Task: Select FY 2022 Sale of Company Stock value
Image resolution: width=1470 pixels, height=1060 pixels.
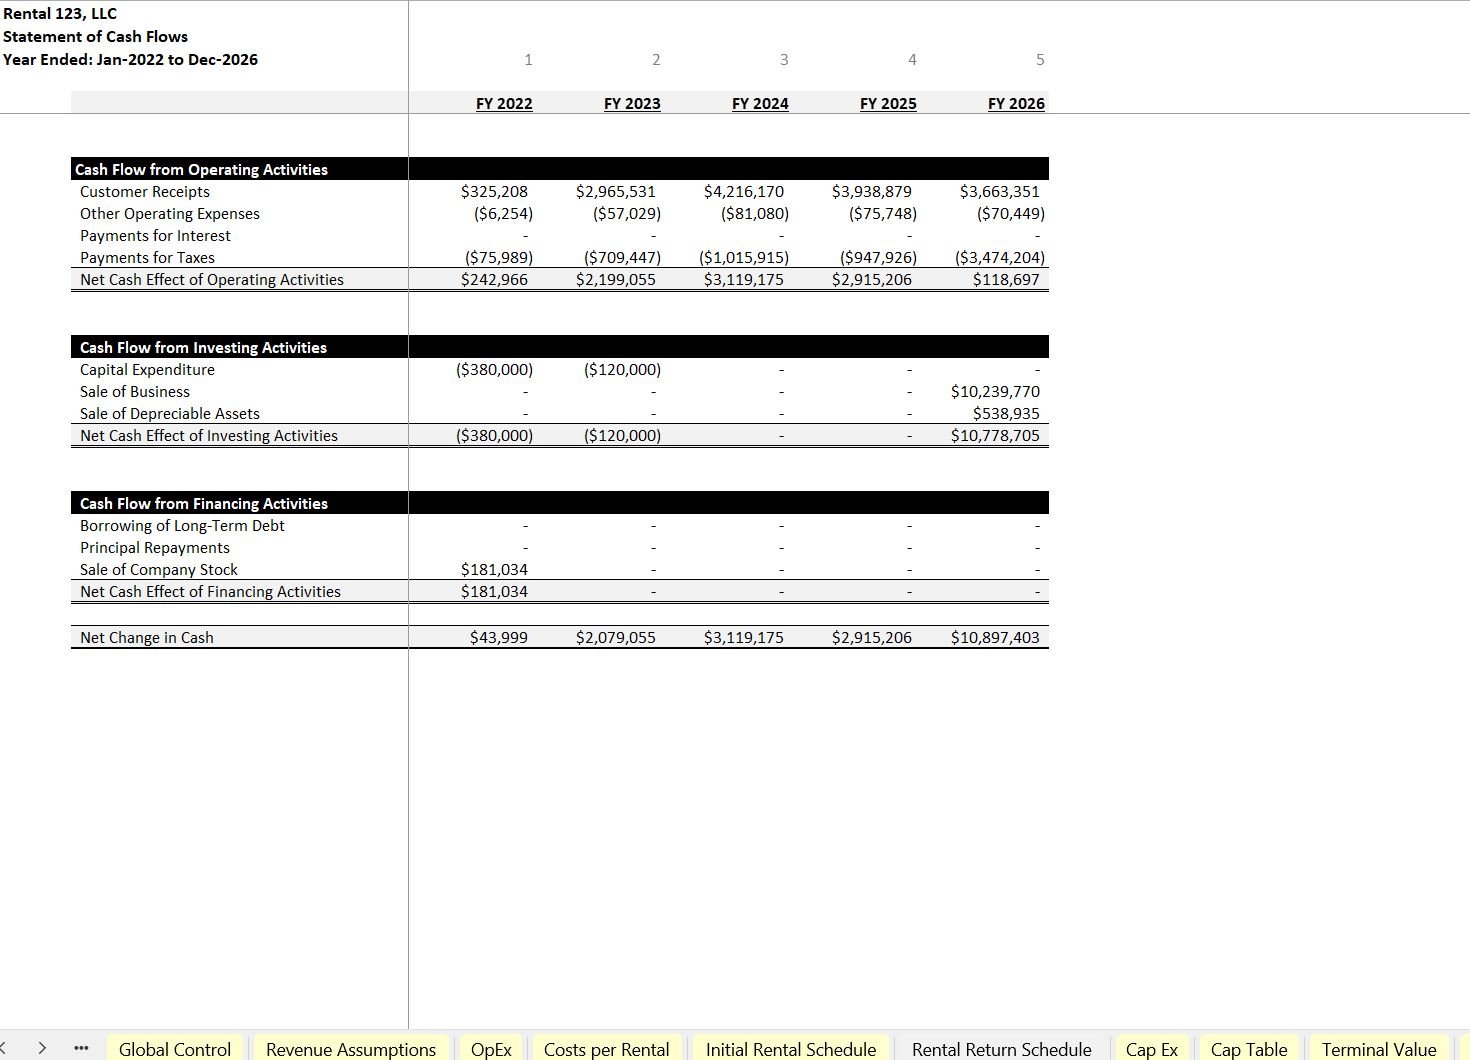Action: [x=494, y=570]
